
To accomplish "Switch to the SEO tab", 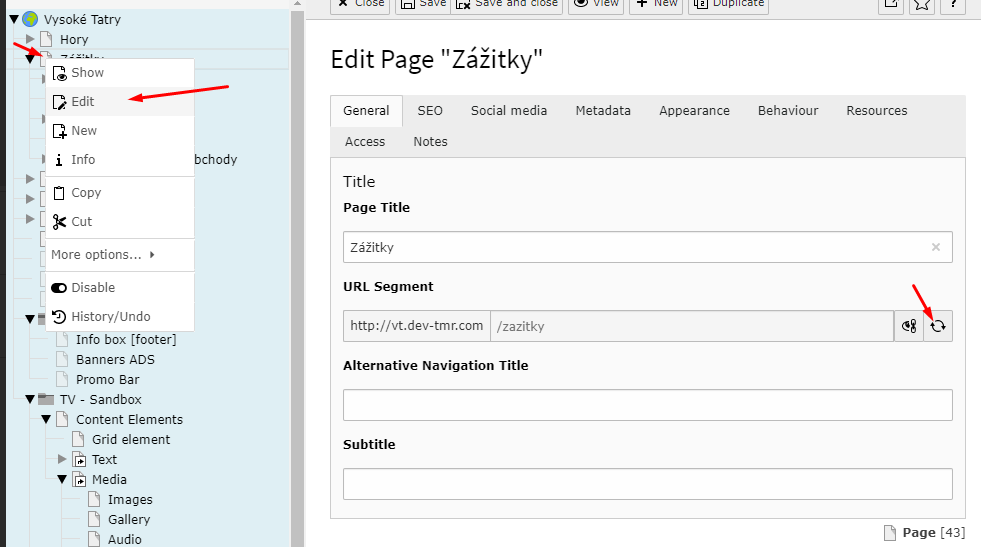I will [x=430, y=111].
